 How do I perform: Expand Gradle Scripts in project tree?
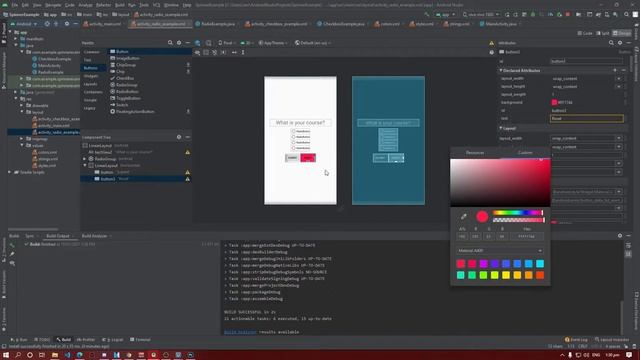[9, 172]
